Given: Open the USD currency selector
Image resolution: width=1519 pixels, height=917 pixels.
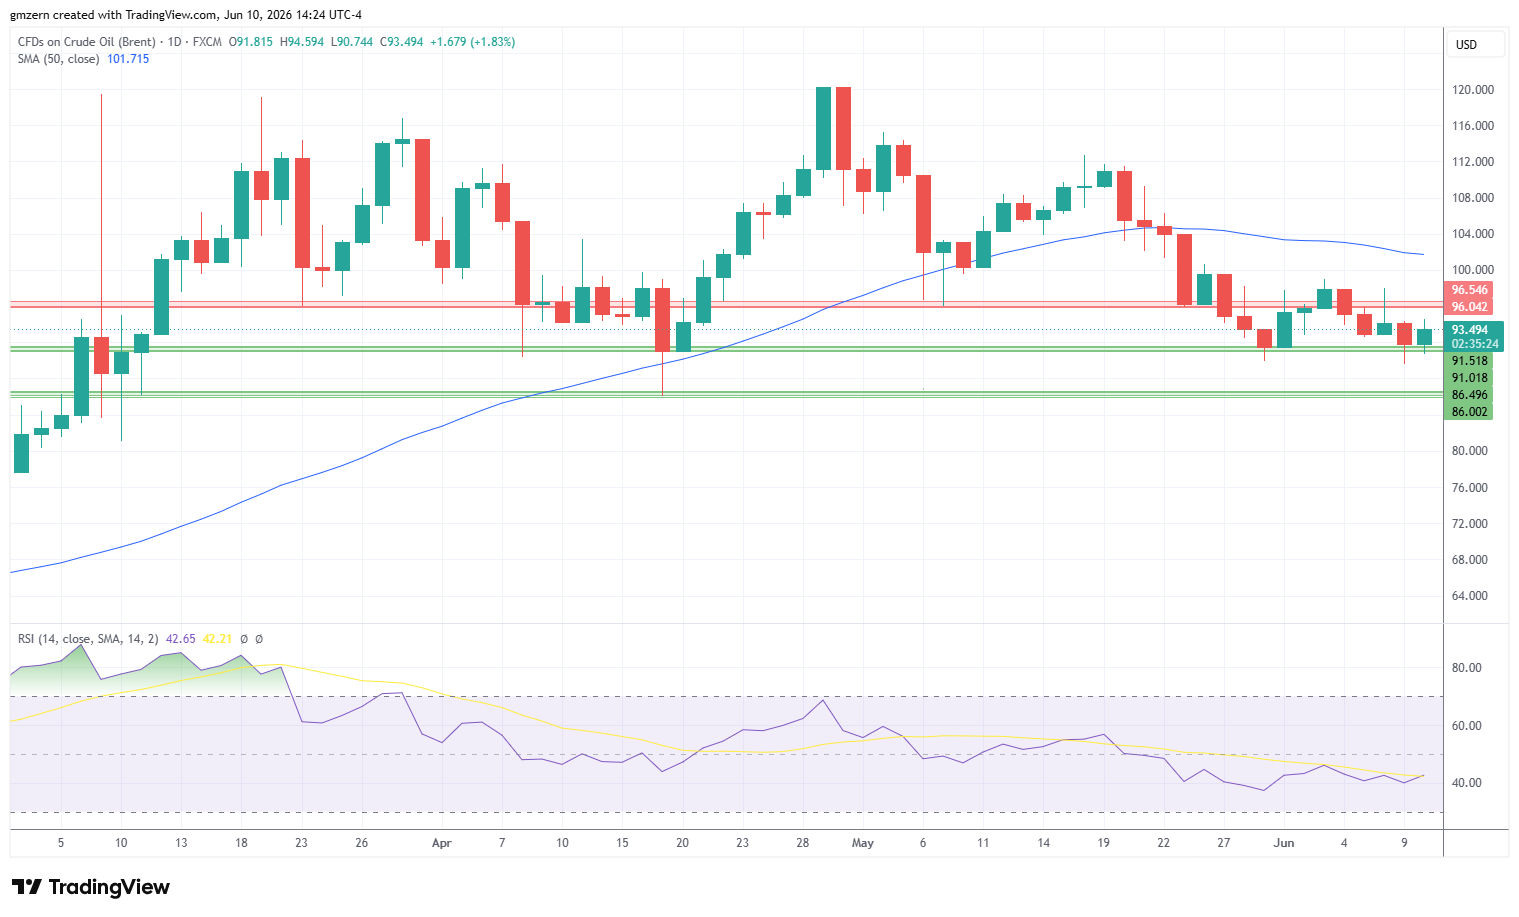Looking at the screenshot, I should point(1476,44).
